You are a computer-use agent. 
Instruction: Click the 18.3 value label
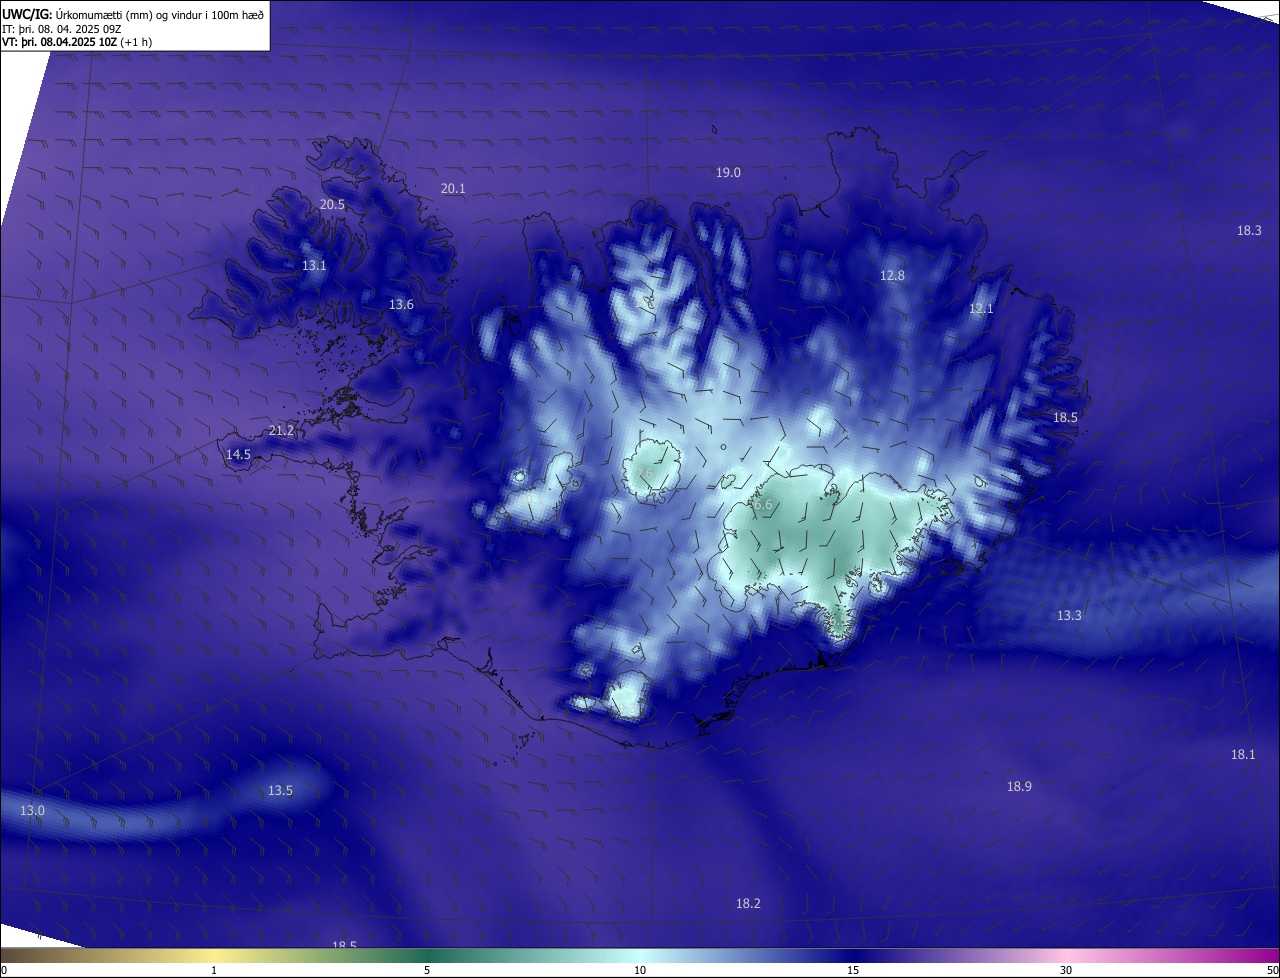point(1249,230)
